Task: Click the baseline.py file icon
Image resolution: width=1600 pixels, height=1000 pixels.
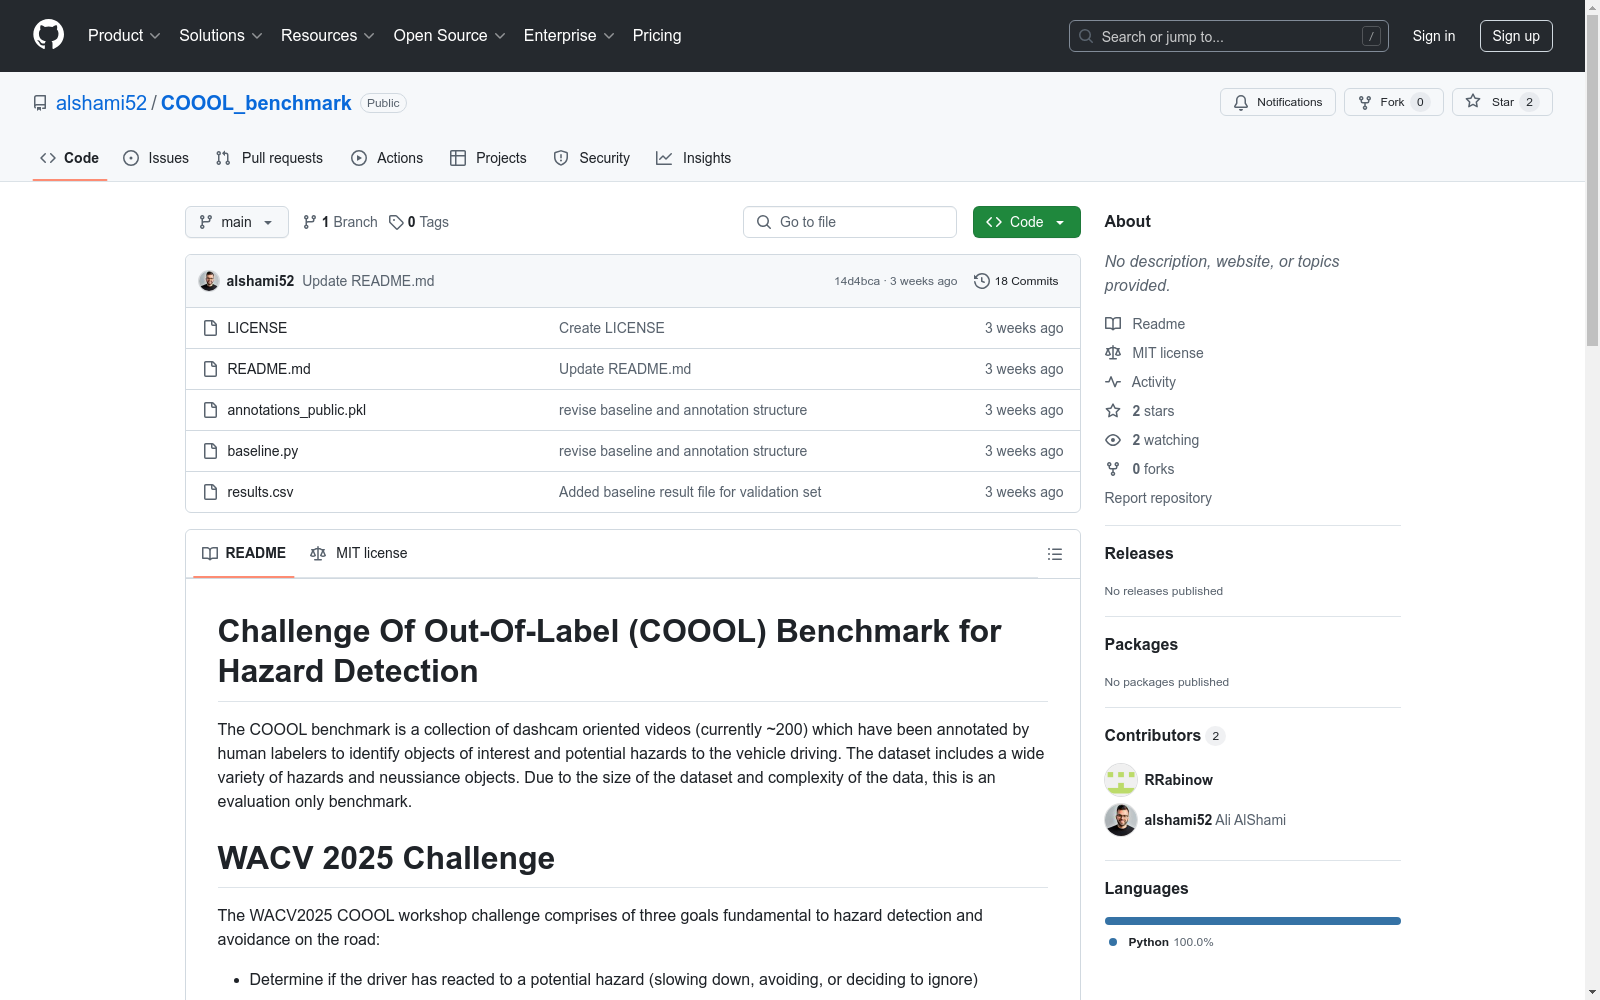Action: (x=210, y=451)
